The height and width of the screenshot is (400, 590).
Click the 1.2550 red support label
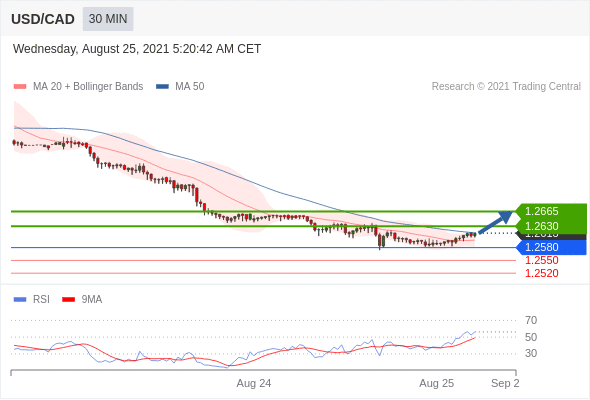(541, 260)
